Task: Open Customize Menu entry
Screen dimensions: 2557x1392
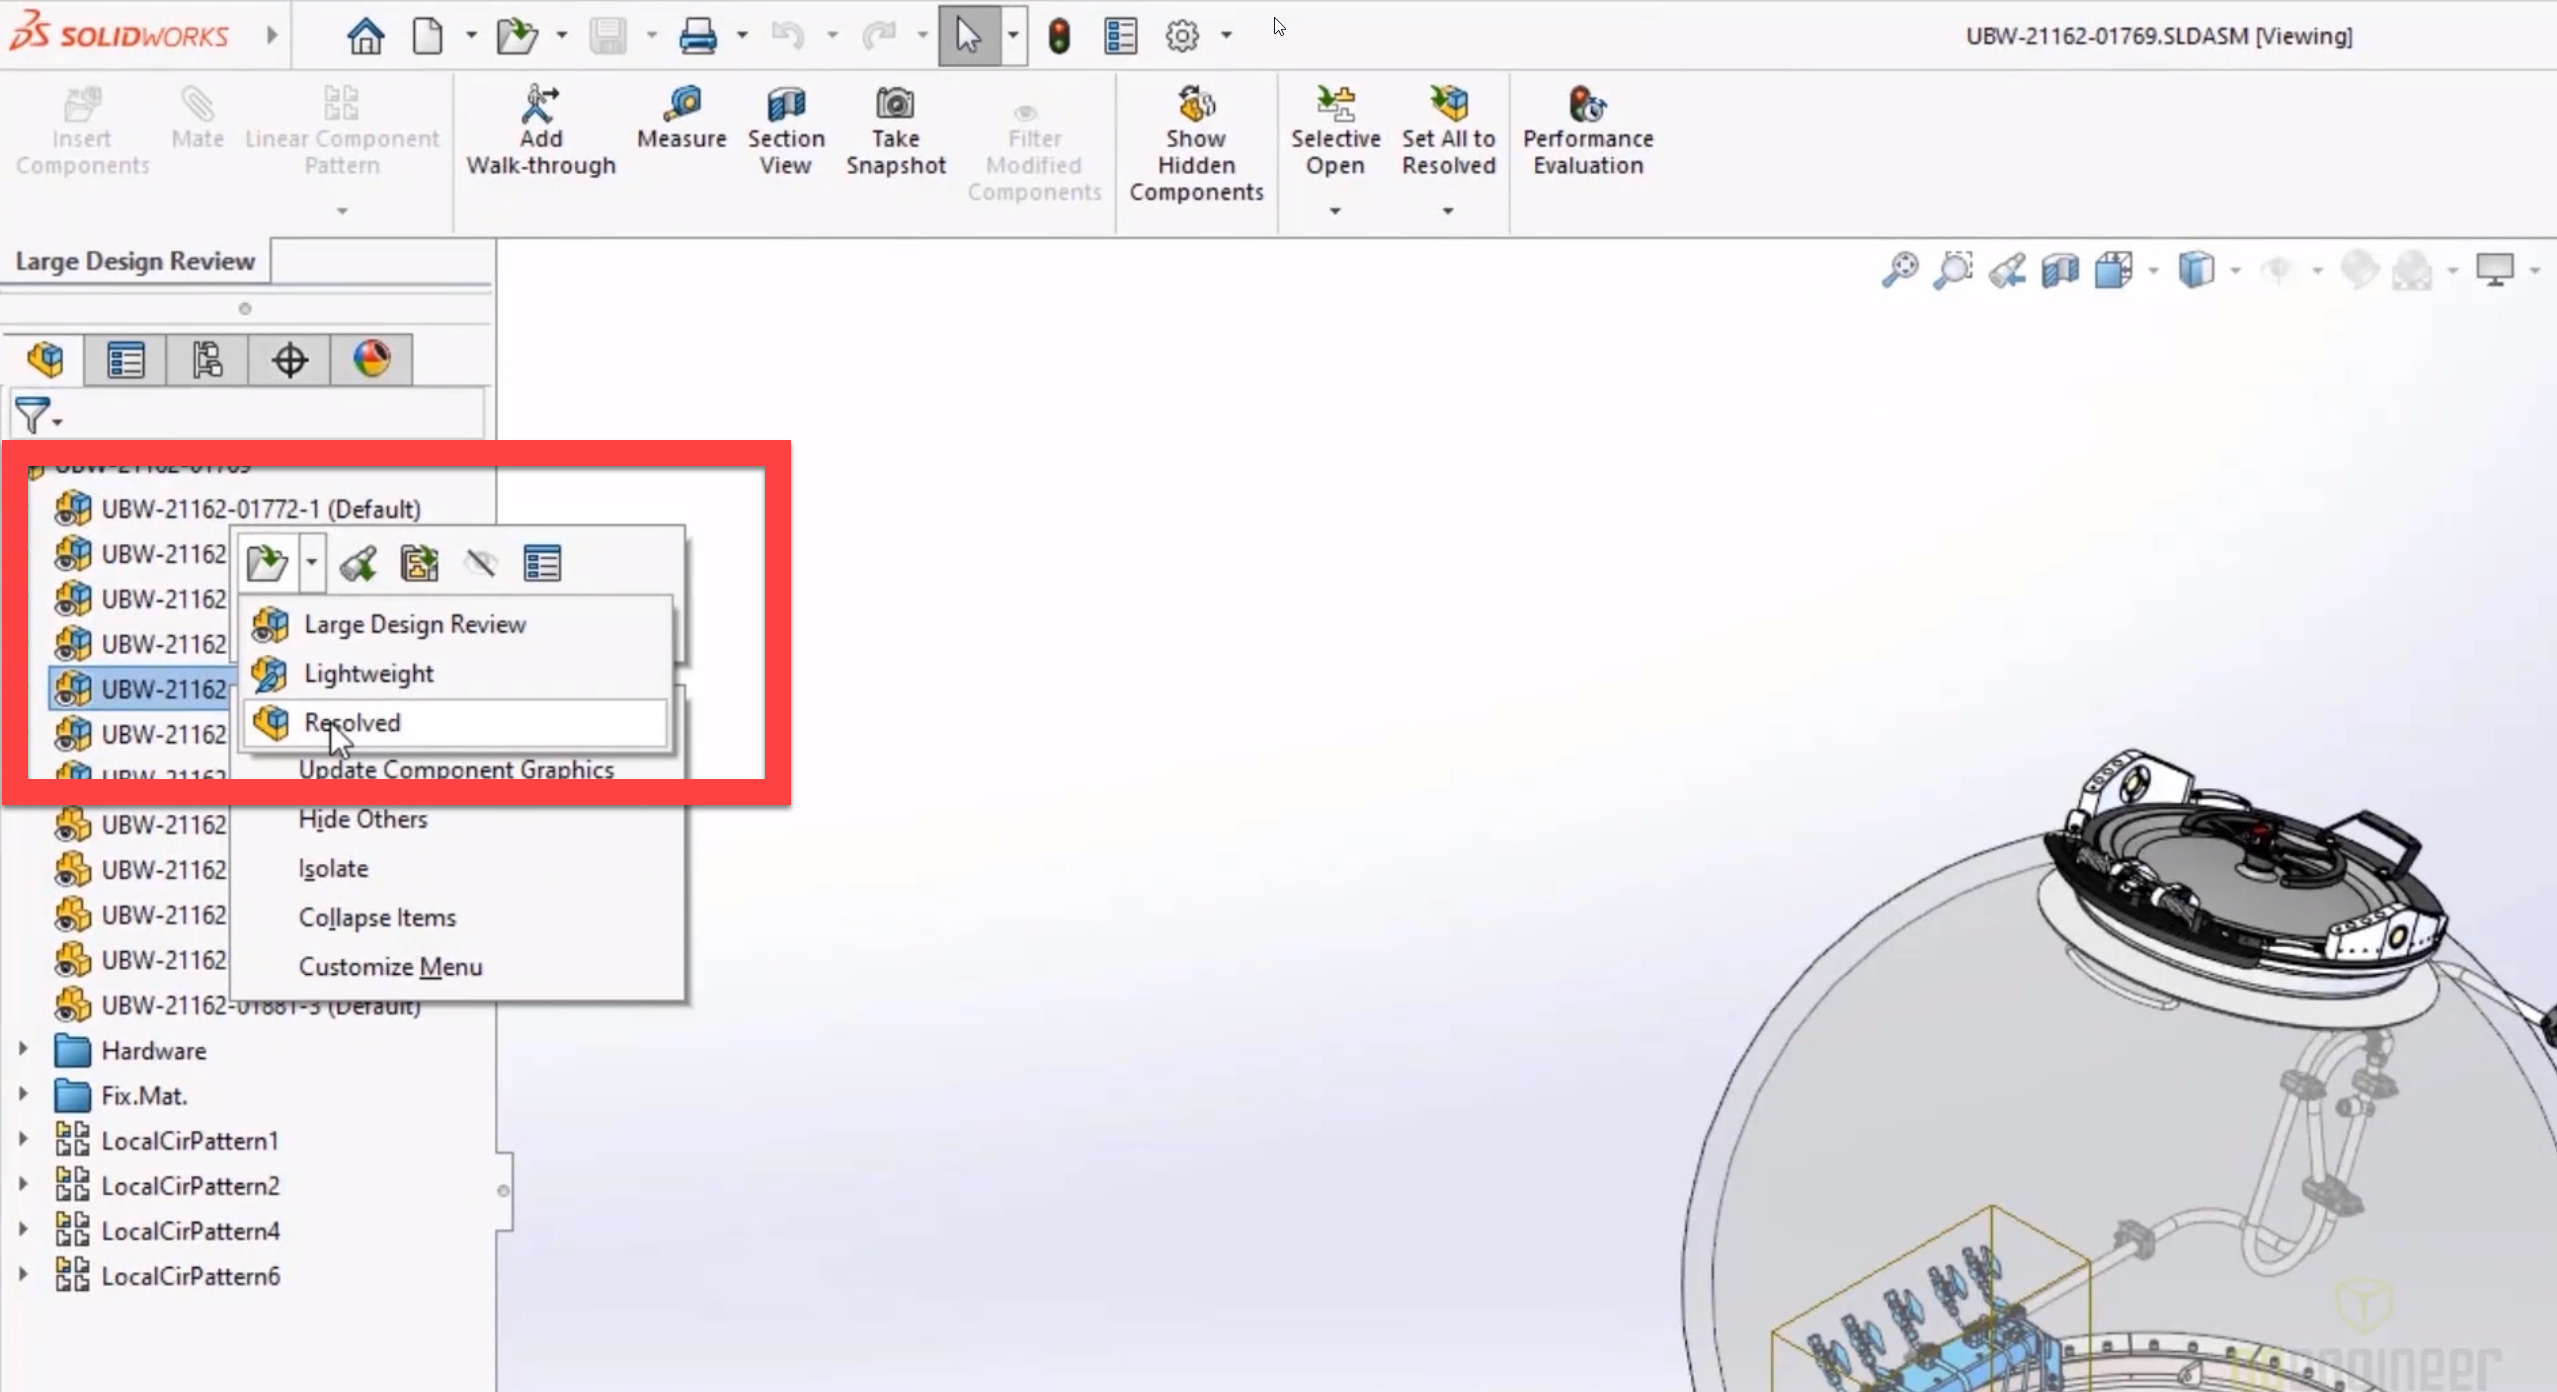Action: pos(390,967)
